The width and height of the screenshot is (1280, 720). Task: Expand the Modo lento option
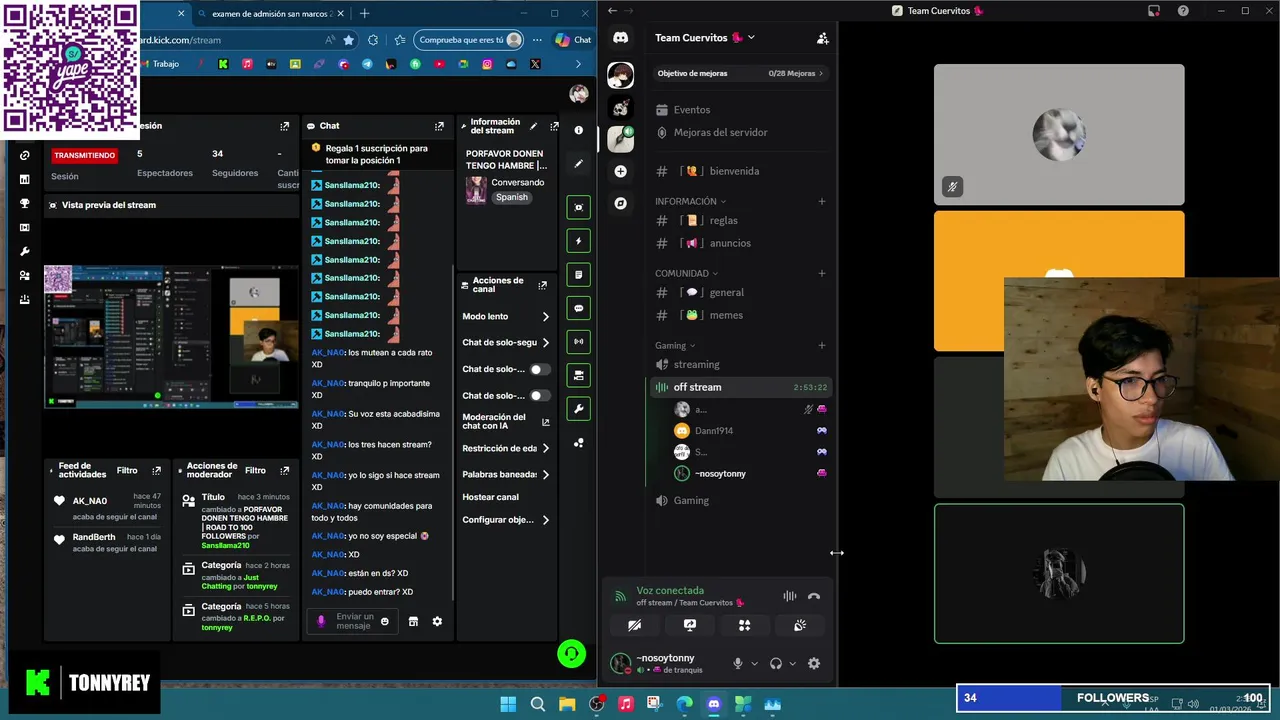point(506,316)
